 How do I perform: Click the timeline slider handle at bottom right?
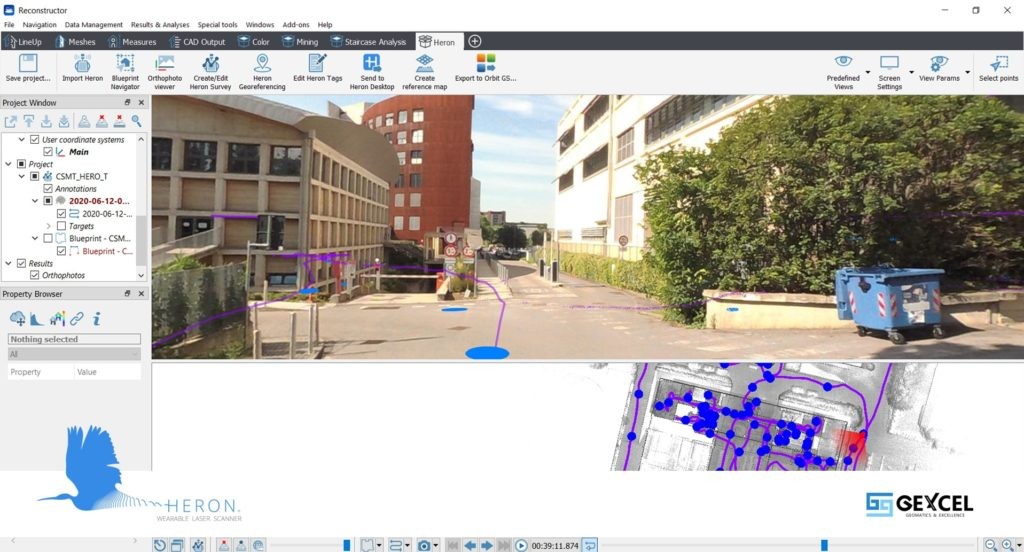(824, 545)
